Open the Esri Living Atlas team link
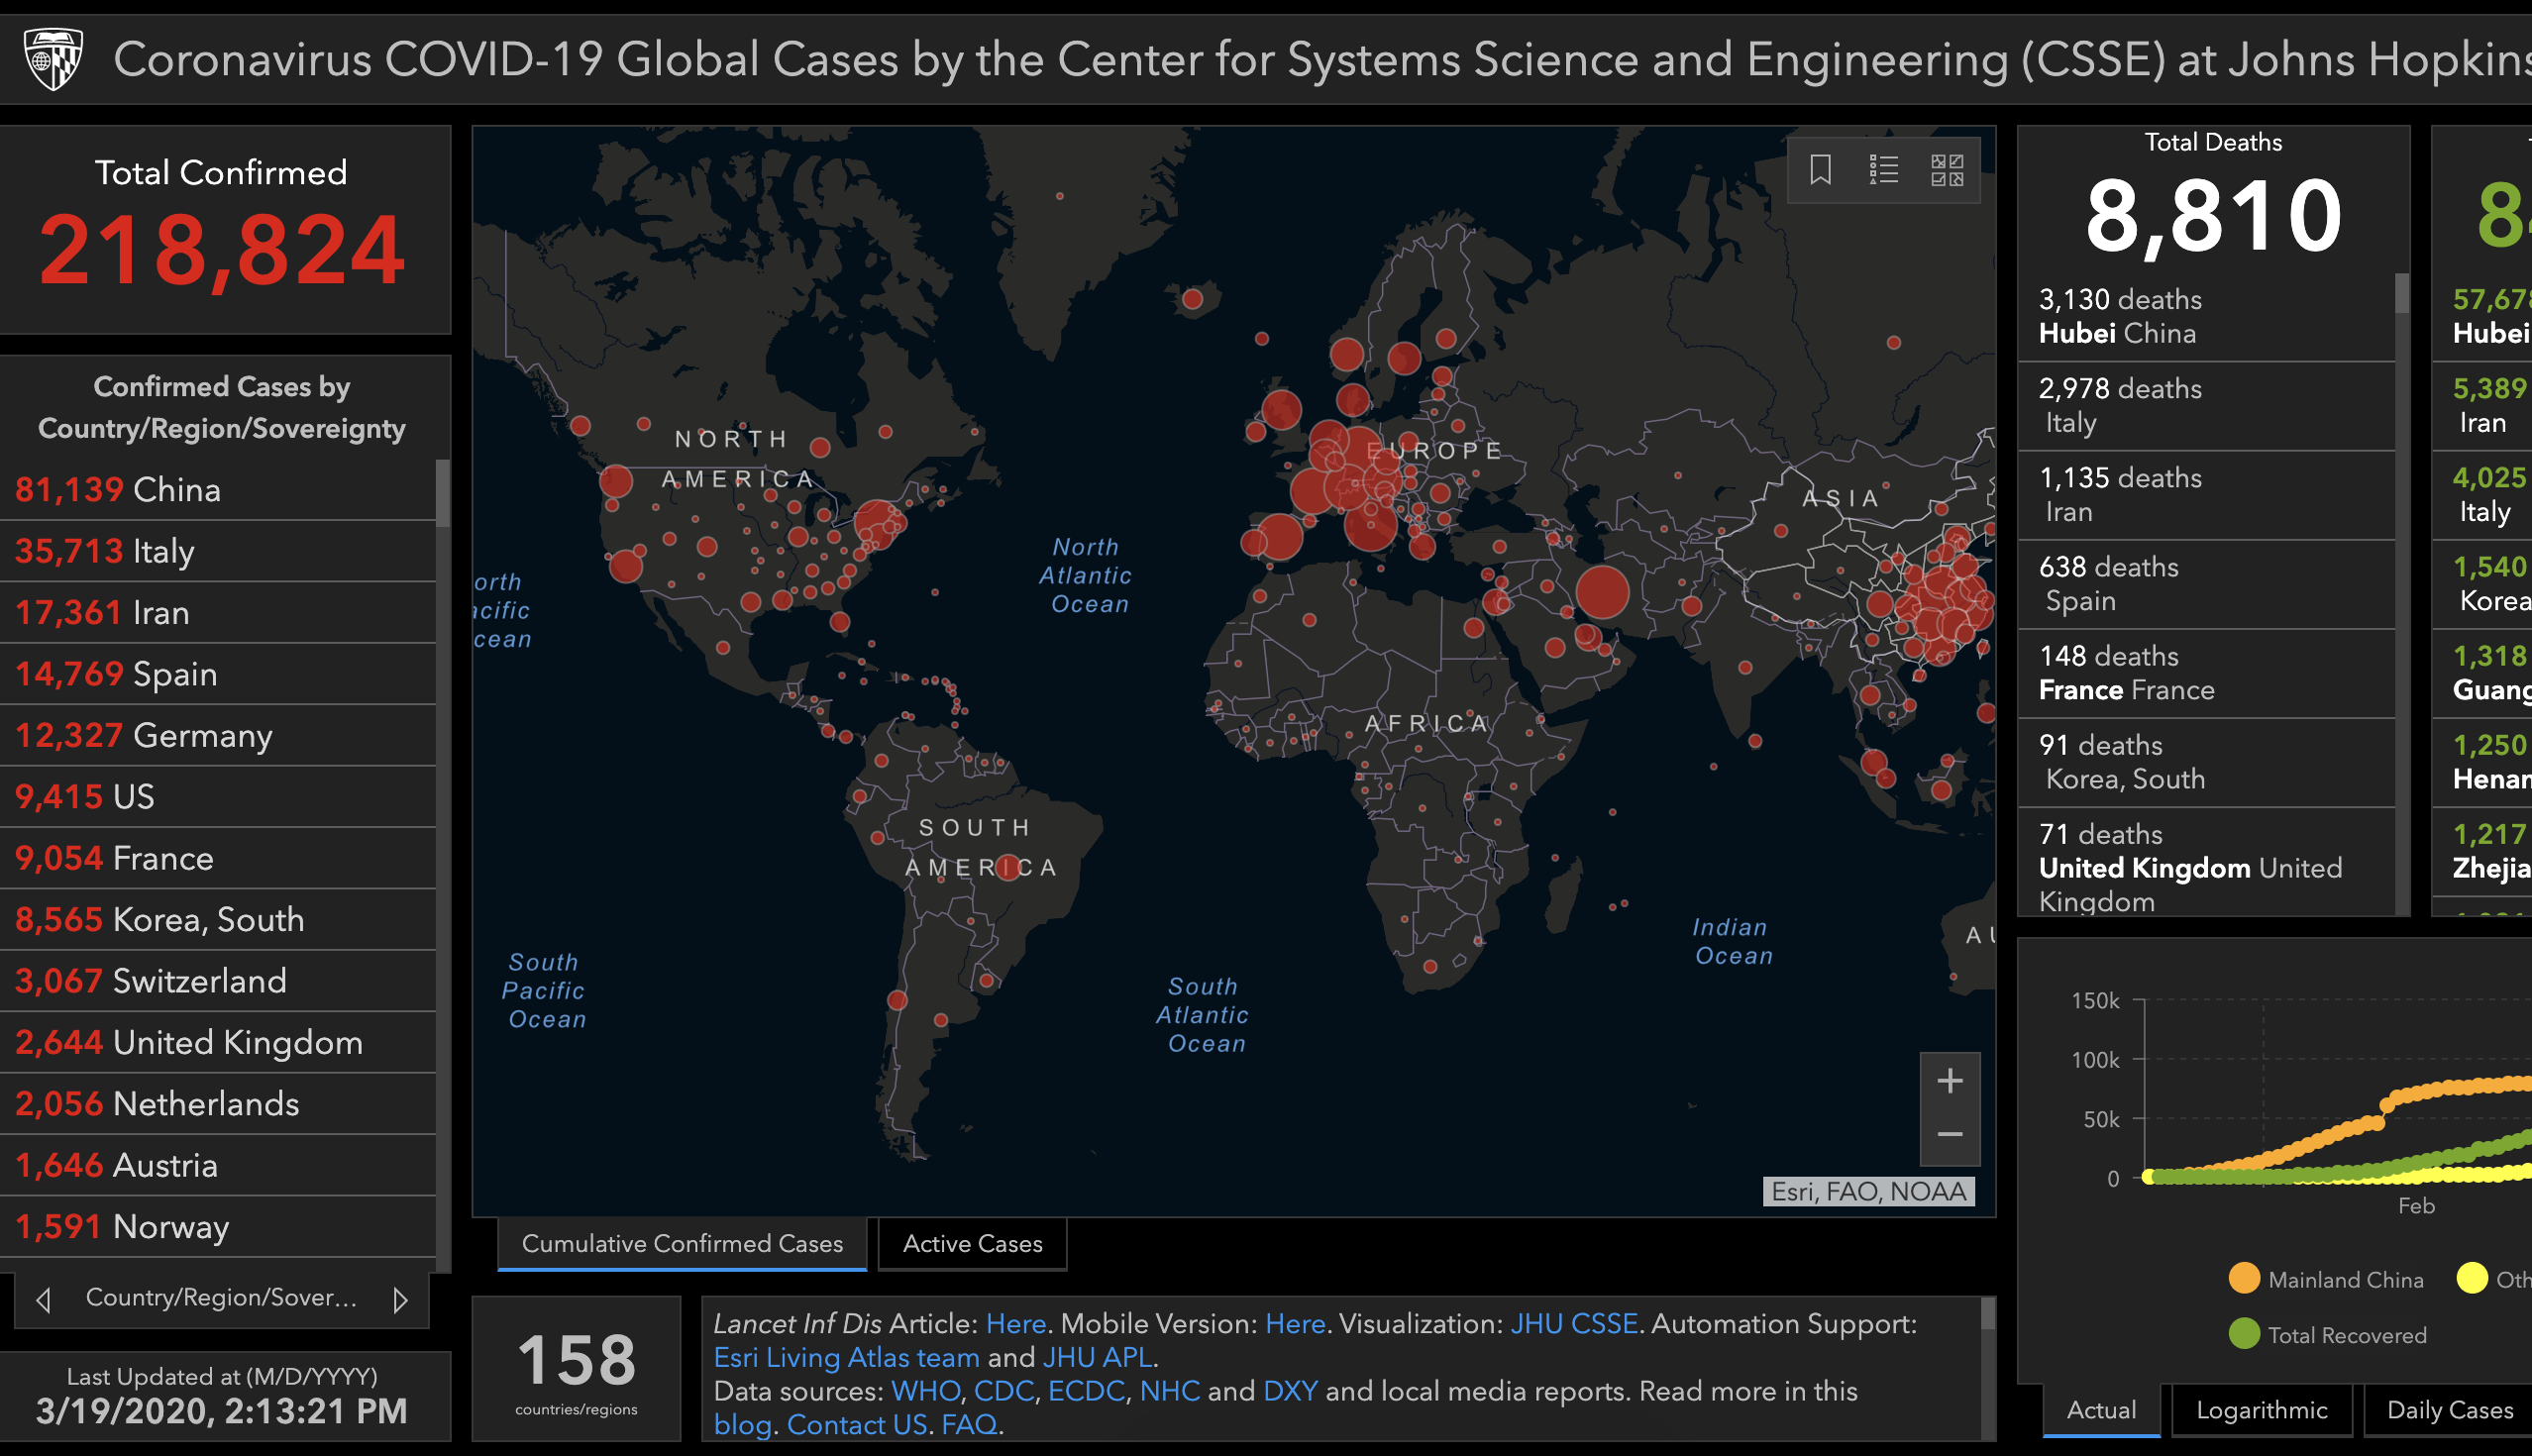This screenshot has height=1456, width=2532. point(846,1358)
